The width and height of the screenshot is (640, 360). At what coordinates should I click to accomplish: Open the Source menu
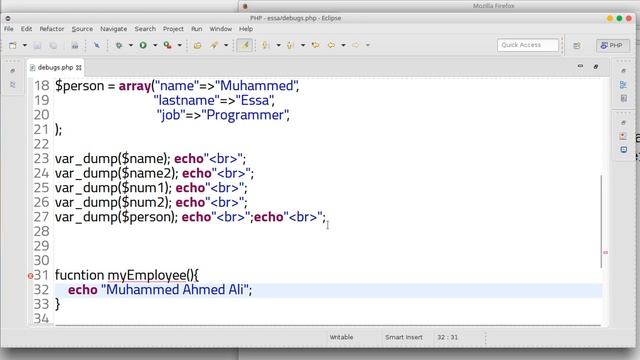pyautogui.click(x=82, y=29)
